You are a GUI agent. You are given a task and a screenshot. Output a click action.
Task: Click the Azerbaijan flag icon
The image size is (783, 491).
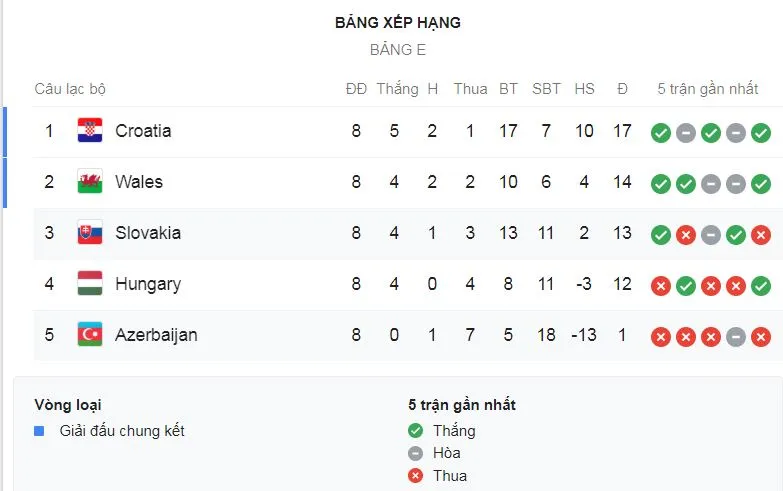[x=90, y=335]
